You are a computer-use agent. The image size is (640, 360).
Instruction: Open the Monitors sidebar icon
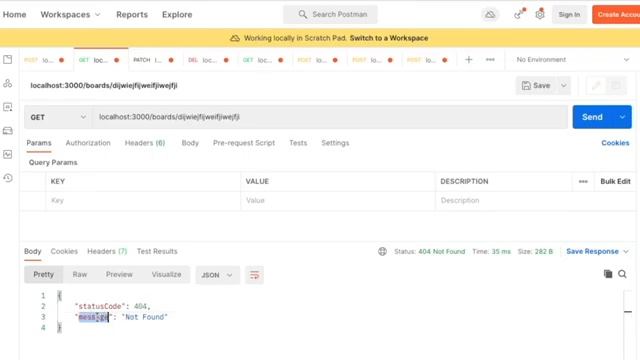tap(8, 154)
